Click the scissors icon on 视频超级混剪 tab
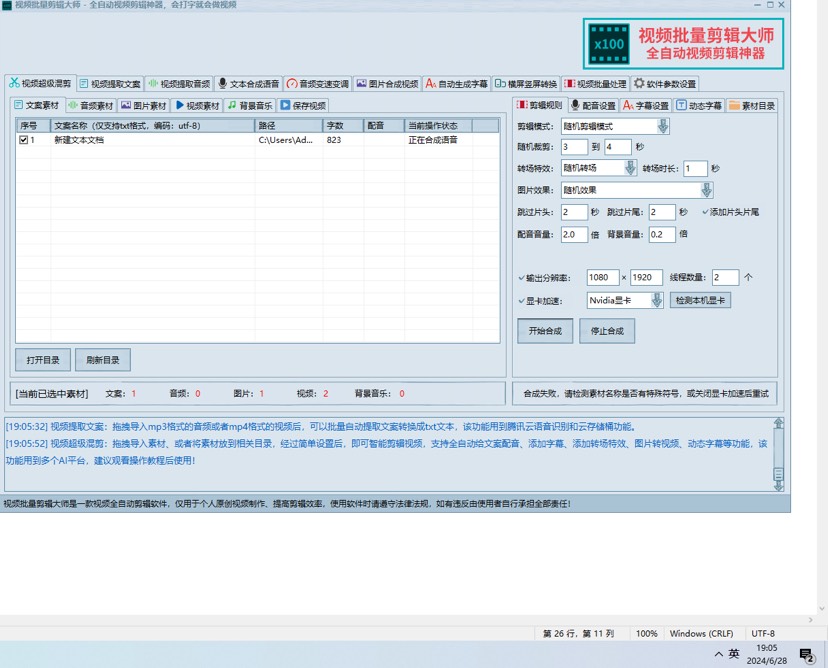This screenshot has height=668, width=828. 14,83
